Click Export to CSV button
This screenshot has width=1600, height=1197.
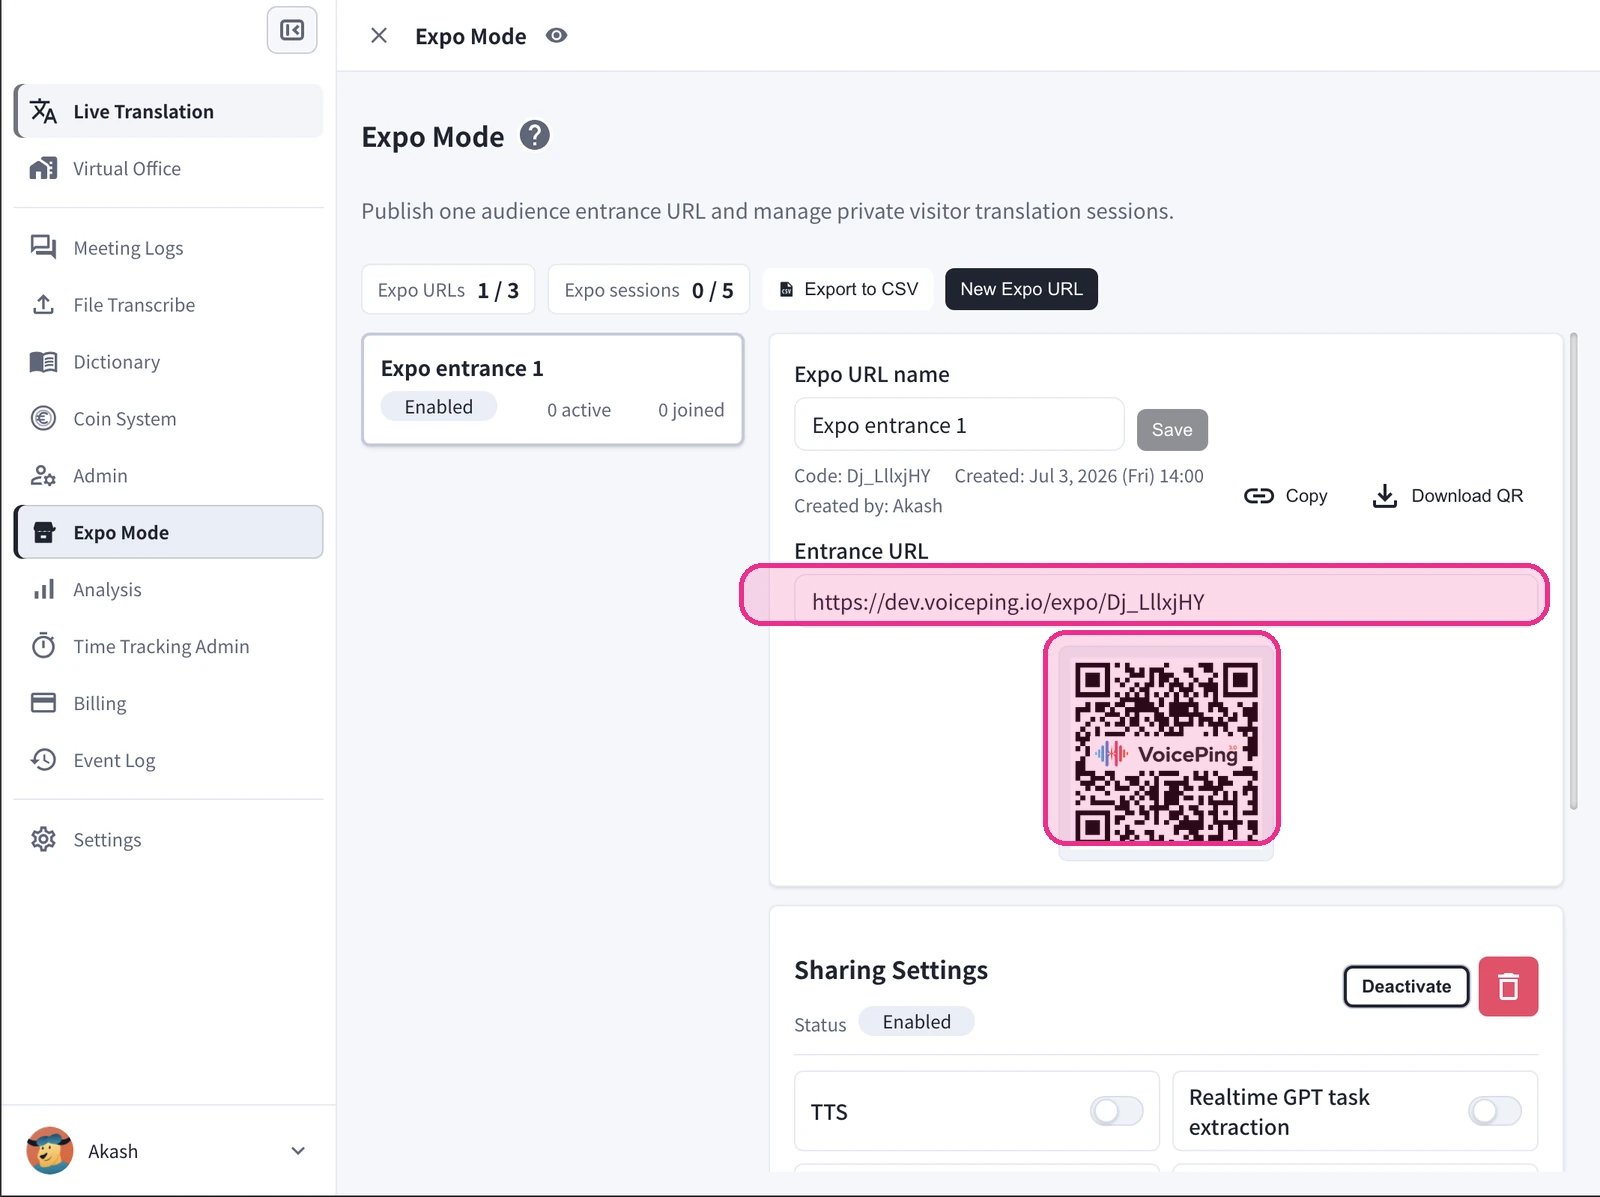[x=848, y=289]
